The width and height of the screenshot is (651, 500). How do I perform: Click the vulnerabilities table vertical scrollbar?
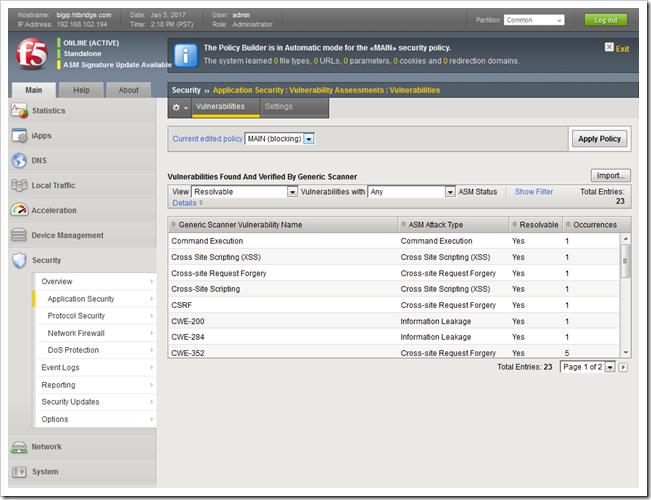[625, 290]
